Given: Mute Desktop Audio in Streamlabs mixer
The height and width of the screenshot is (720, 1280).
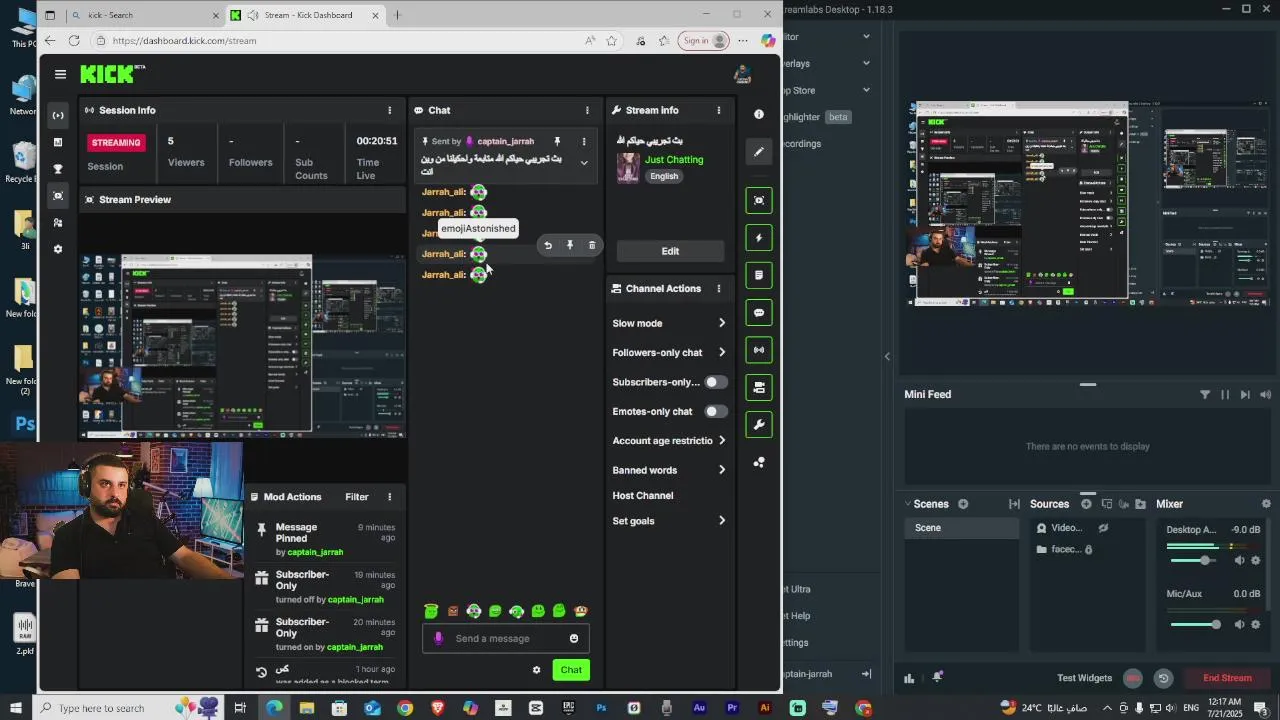Looking at the screenshot, I should (1240, 560).
